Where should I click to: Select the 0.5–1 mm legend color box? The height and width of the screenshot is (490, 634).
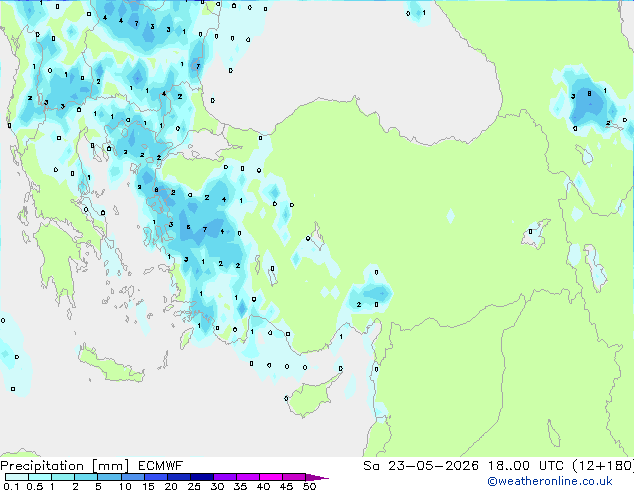click(x=40, y=477)
